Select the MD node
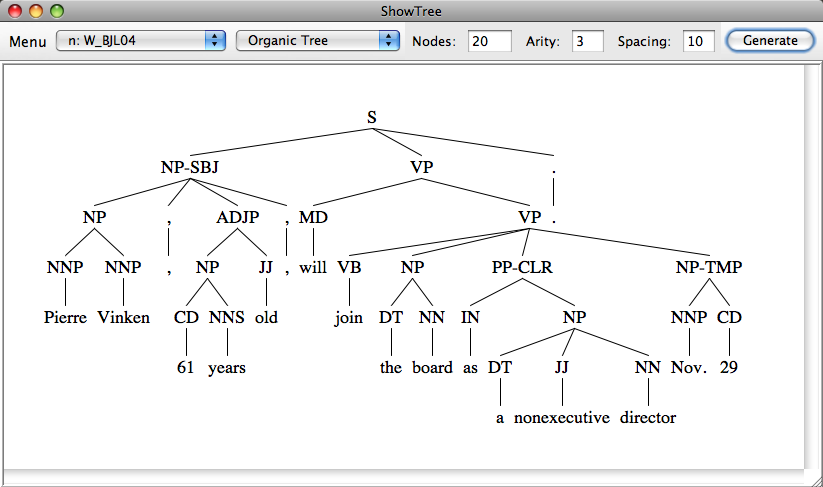The width and height of the screenshot is (823, 487). click(313, 217)
